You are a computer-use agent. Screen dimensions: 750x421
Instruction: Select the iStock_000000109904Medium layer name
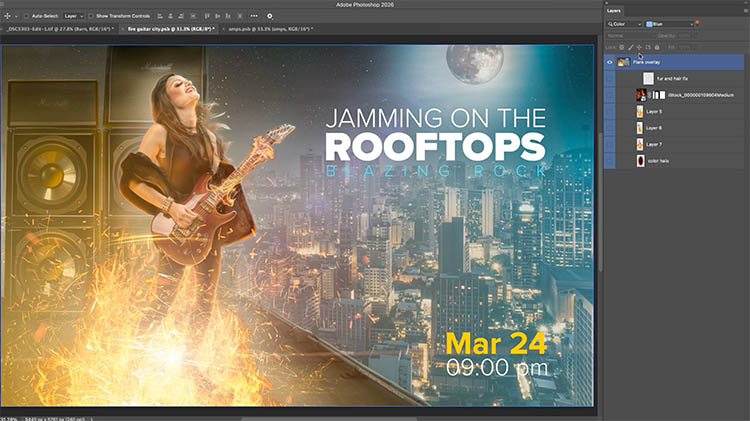pos(701,95)
